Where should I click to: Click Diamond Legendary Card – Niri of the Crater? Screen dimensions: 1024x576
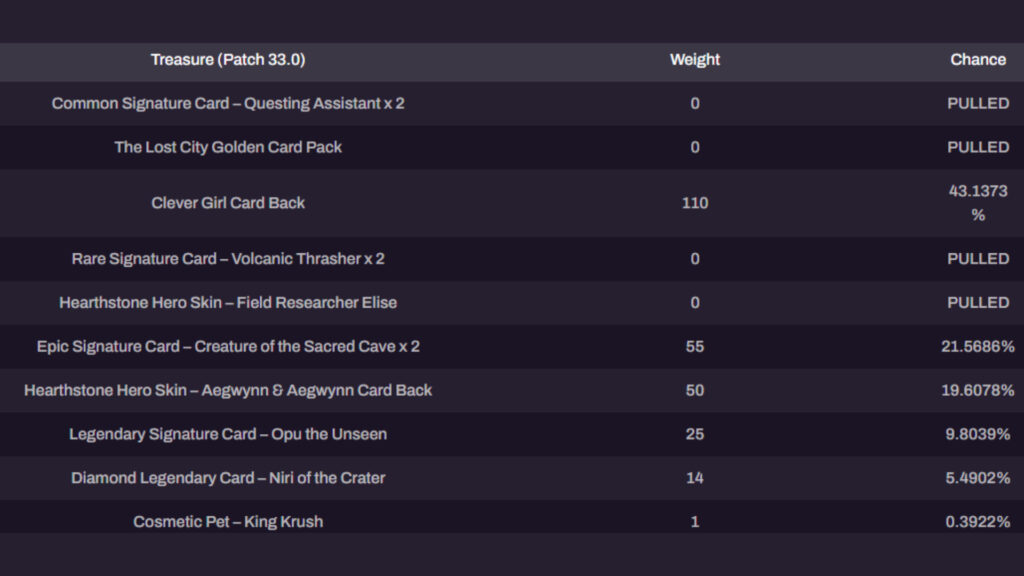click(x=228, y=478)
